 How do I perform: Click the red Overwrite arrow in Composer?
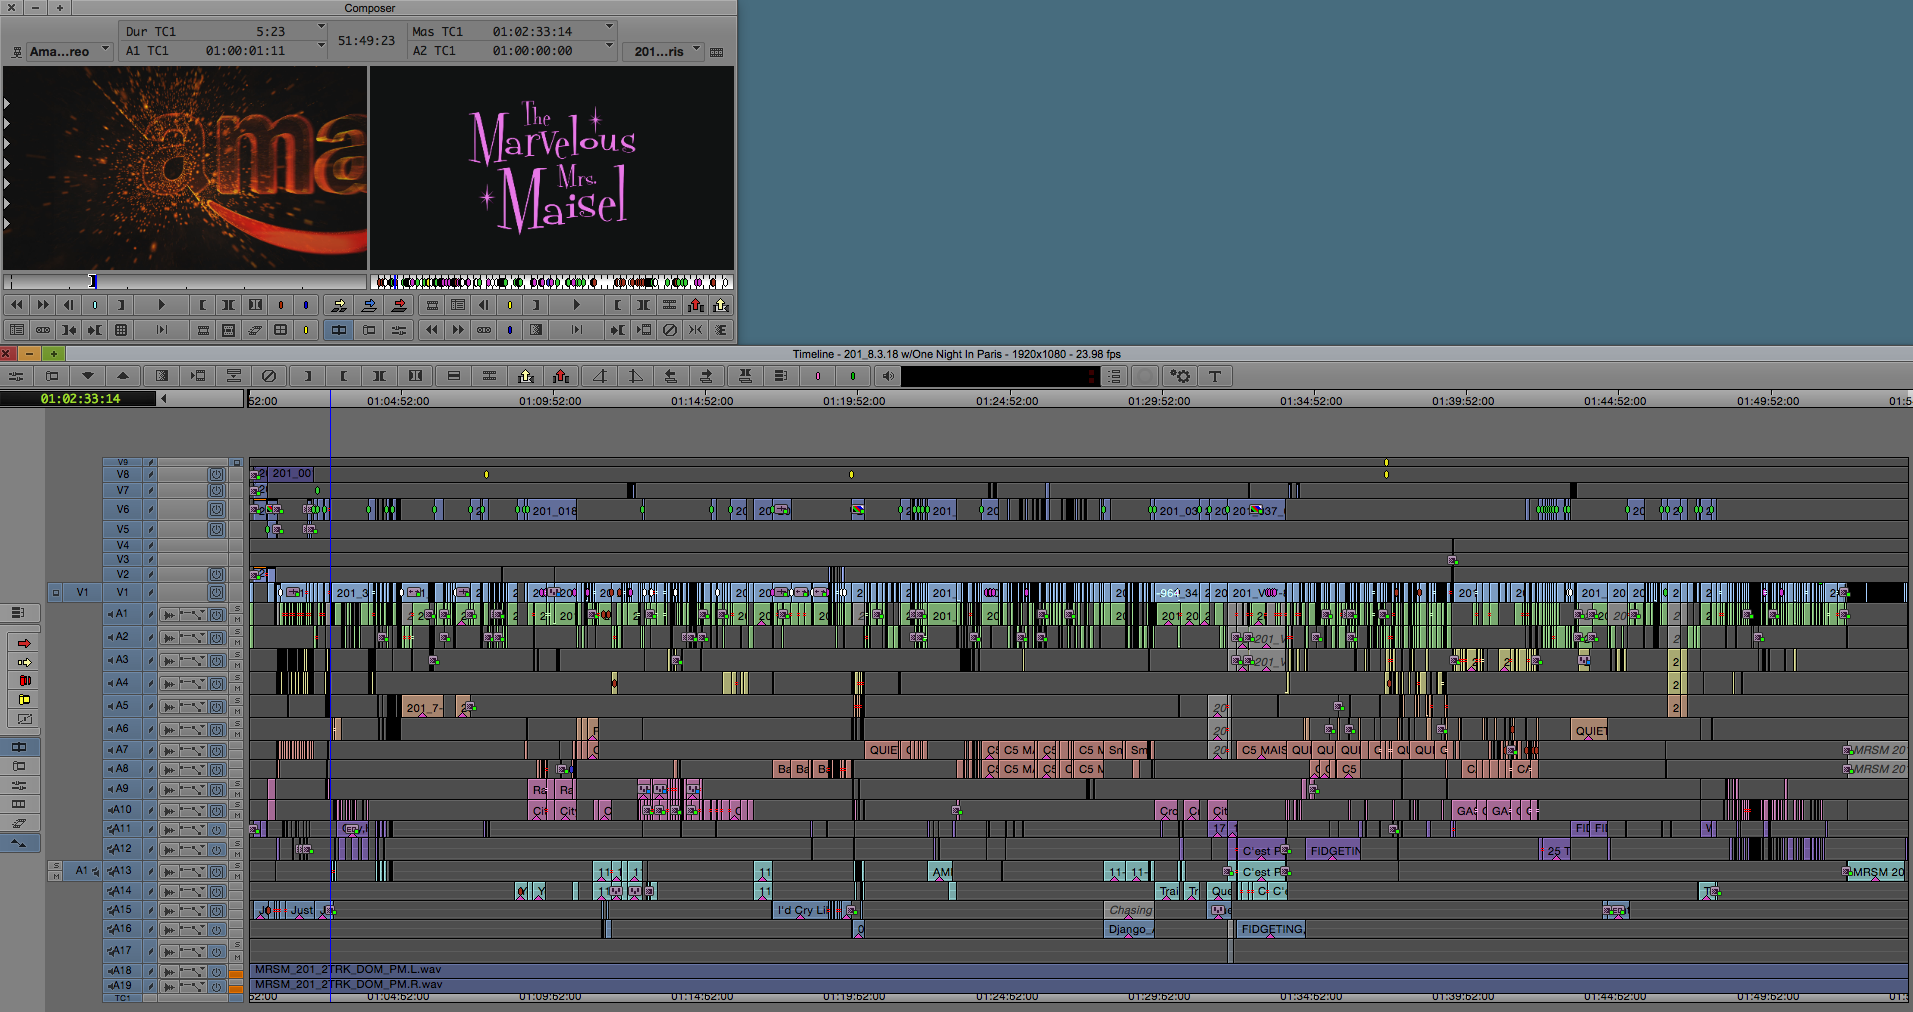point(399,305)
